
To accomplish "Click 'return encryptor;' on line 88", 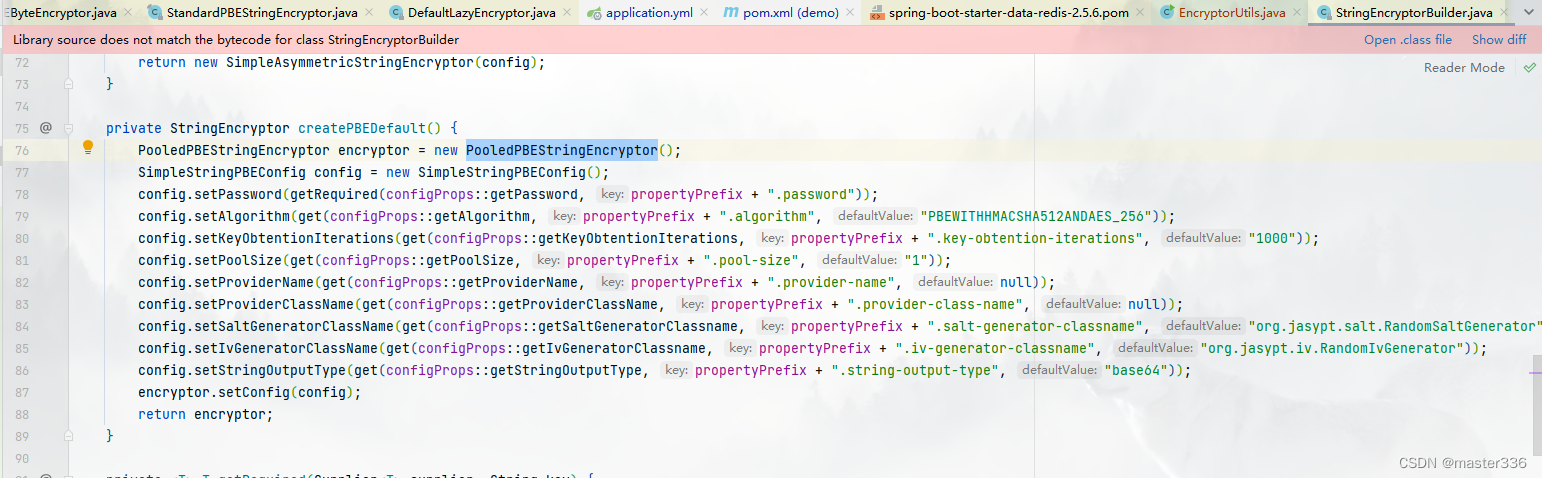I will [205, 414].
